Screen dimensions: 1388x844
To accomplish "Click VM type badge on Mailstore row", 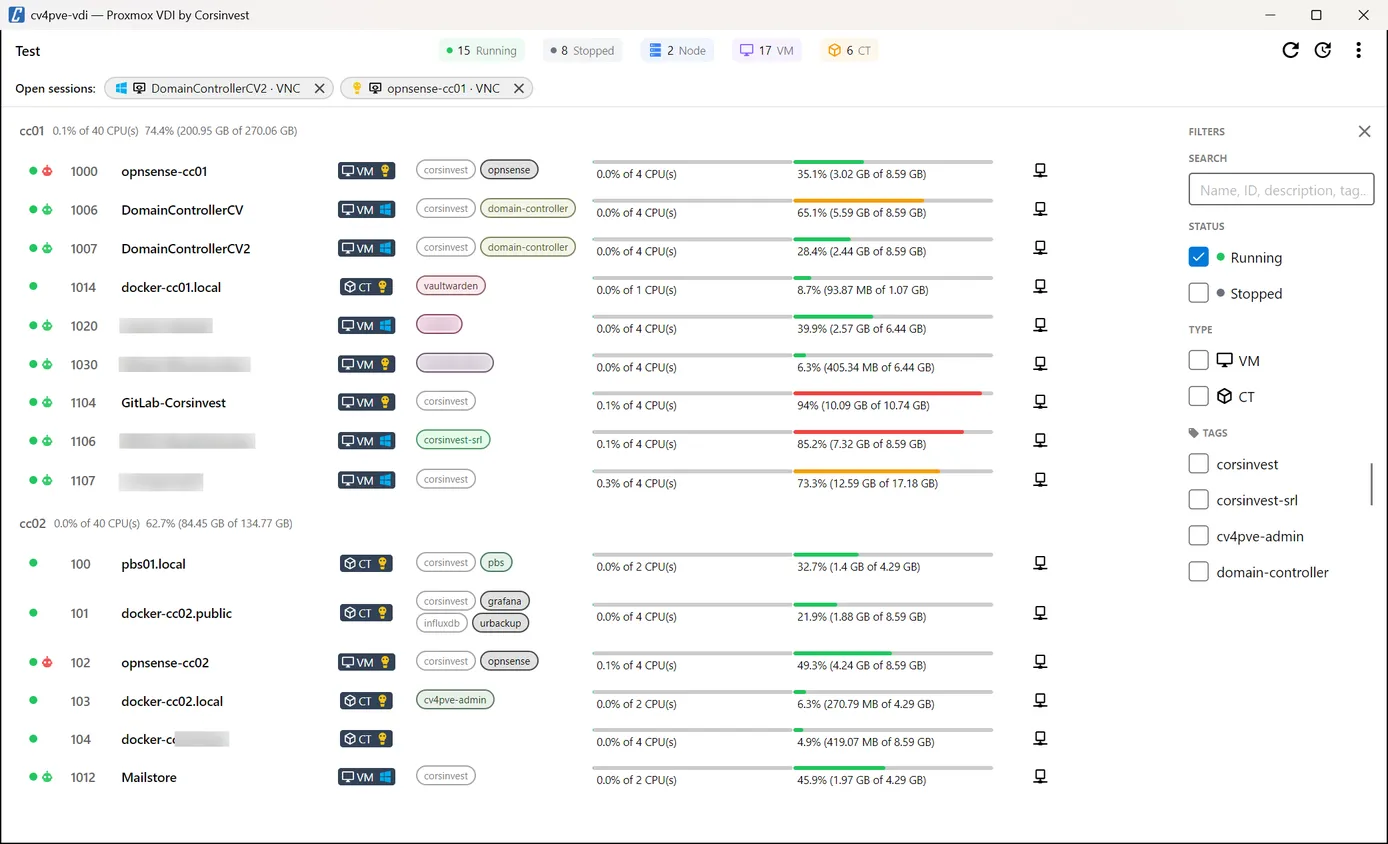I will click(x=367, y=777).
